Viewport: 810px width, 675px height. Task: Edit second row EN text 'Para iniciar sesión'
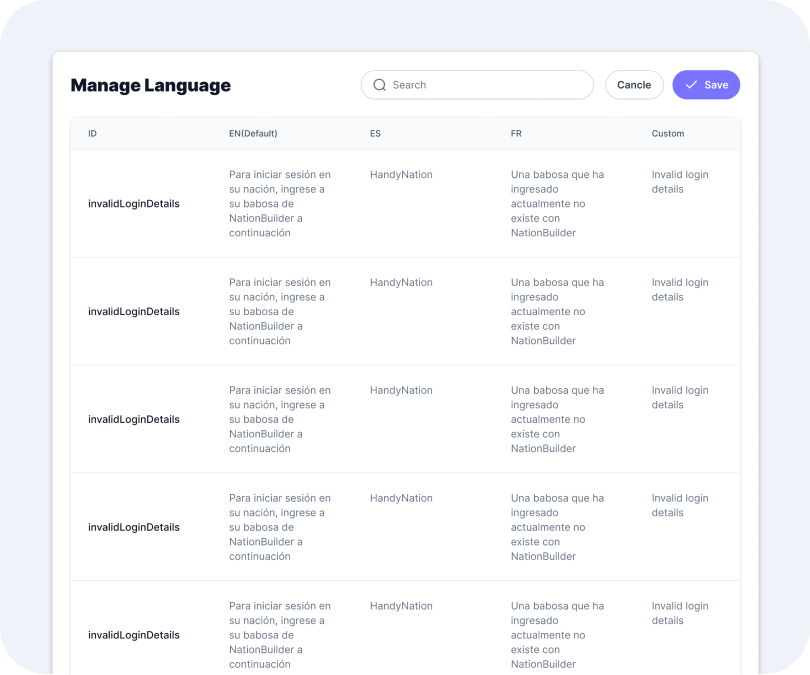tap(279, 312)
